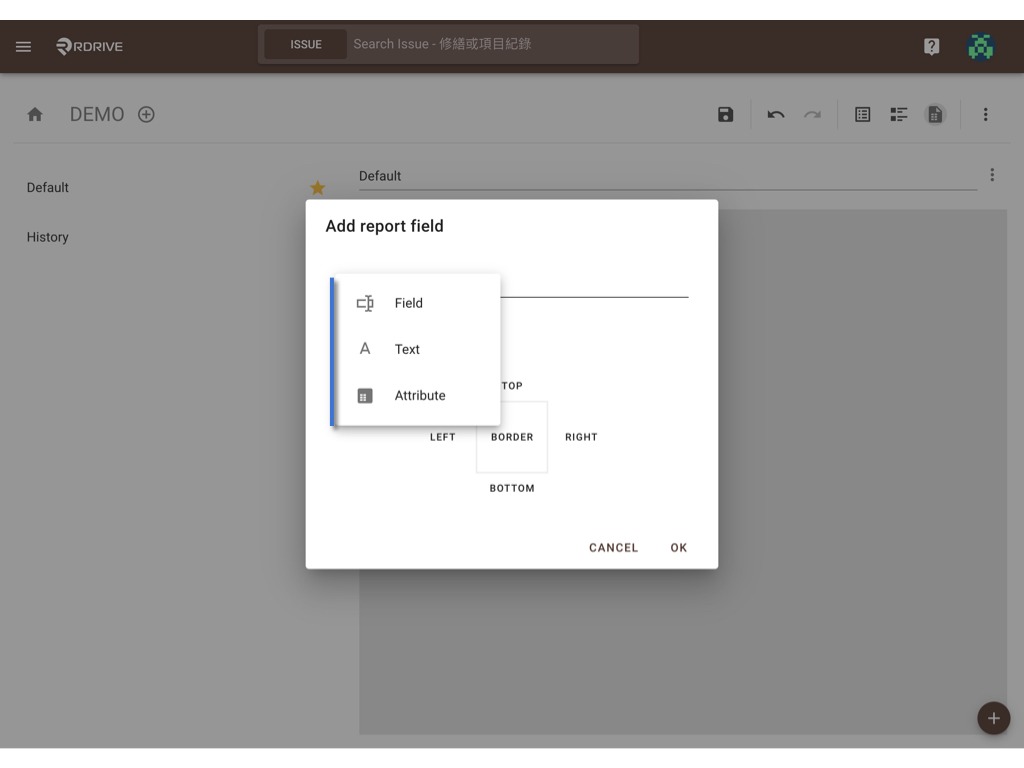
Task: Confirm with the OK button
Action: pyautogui.click(x=679, y=548)
